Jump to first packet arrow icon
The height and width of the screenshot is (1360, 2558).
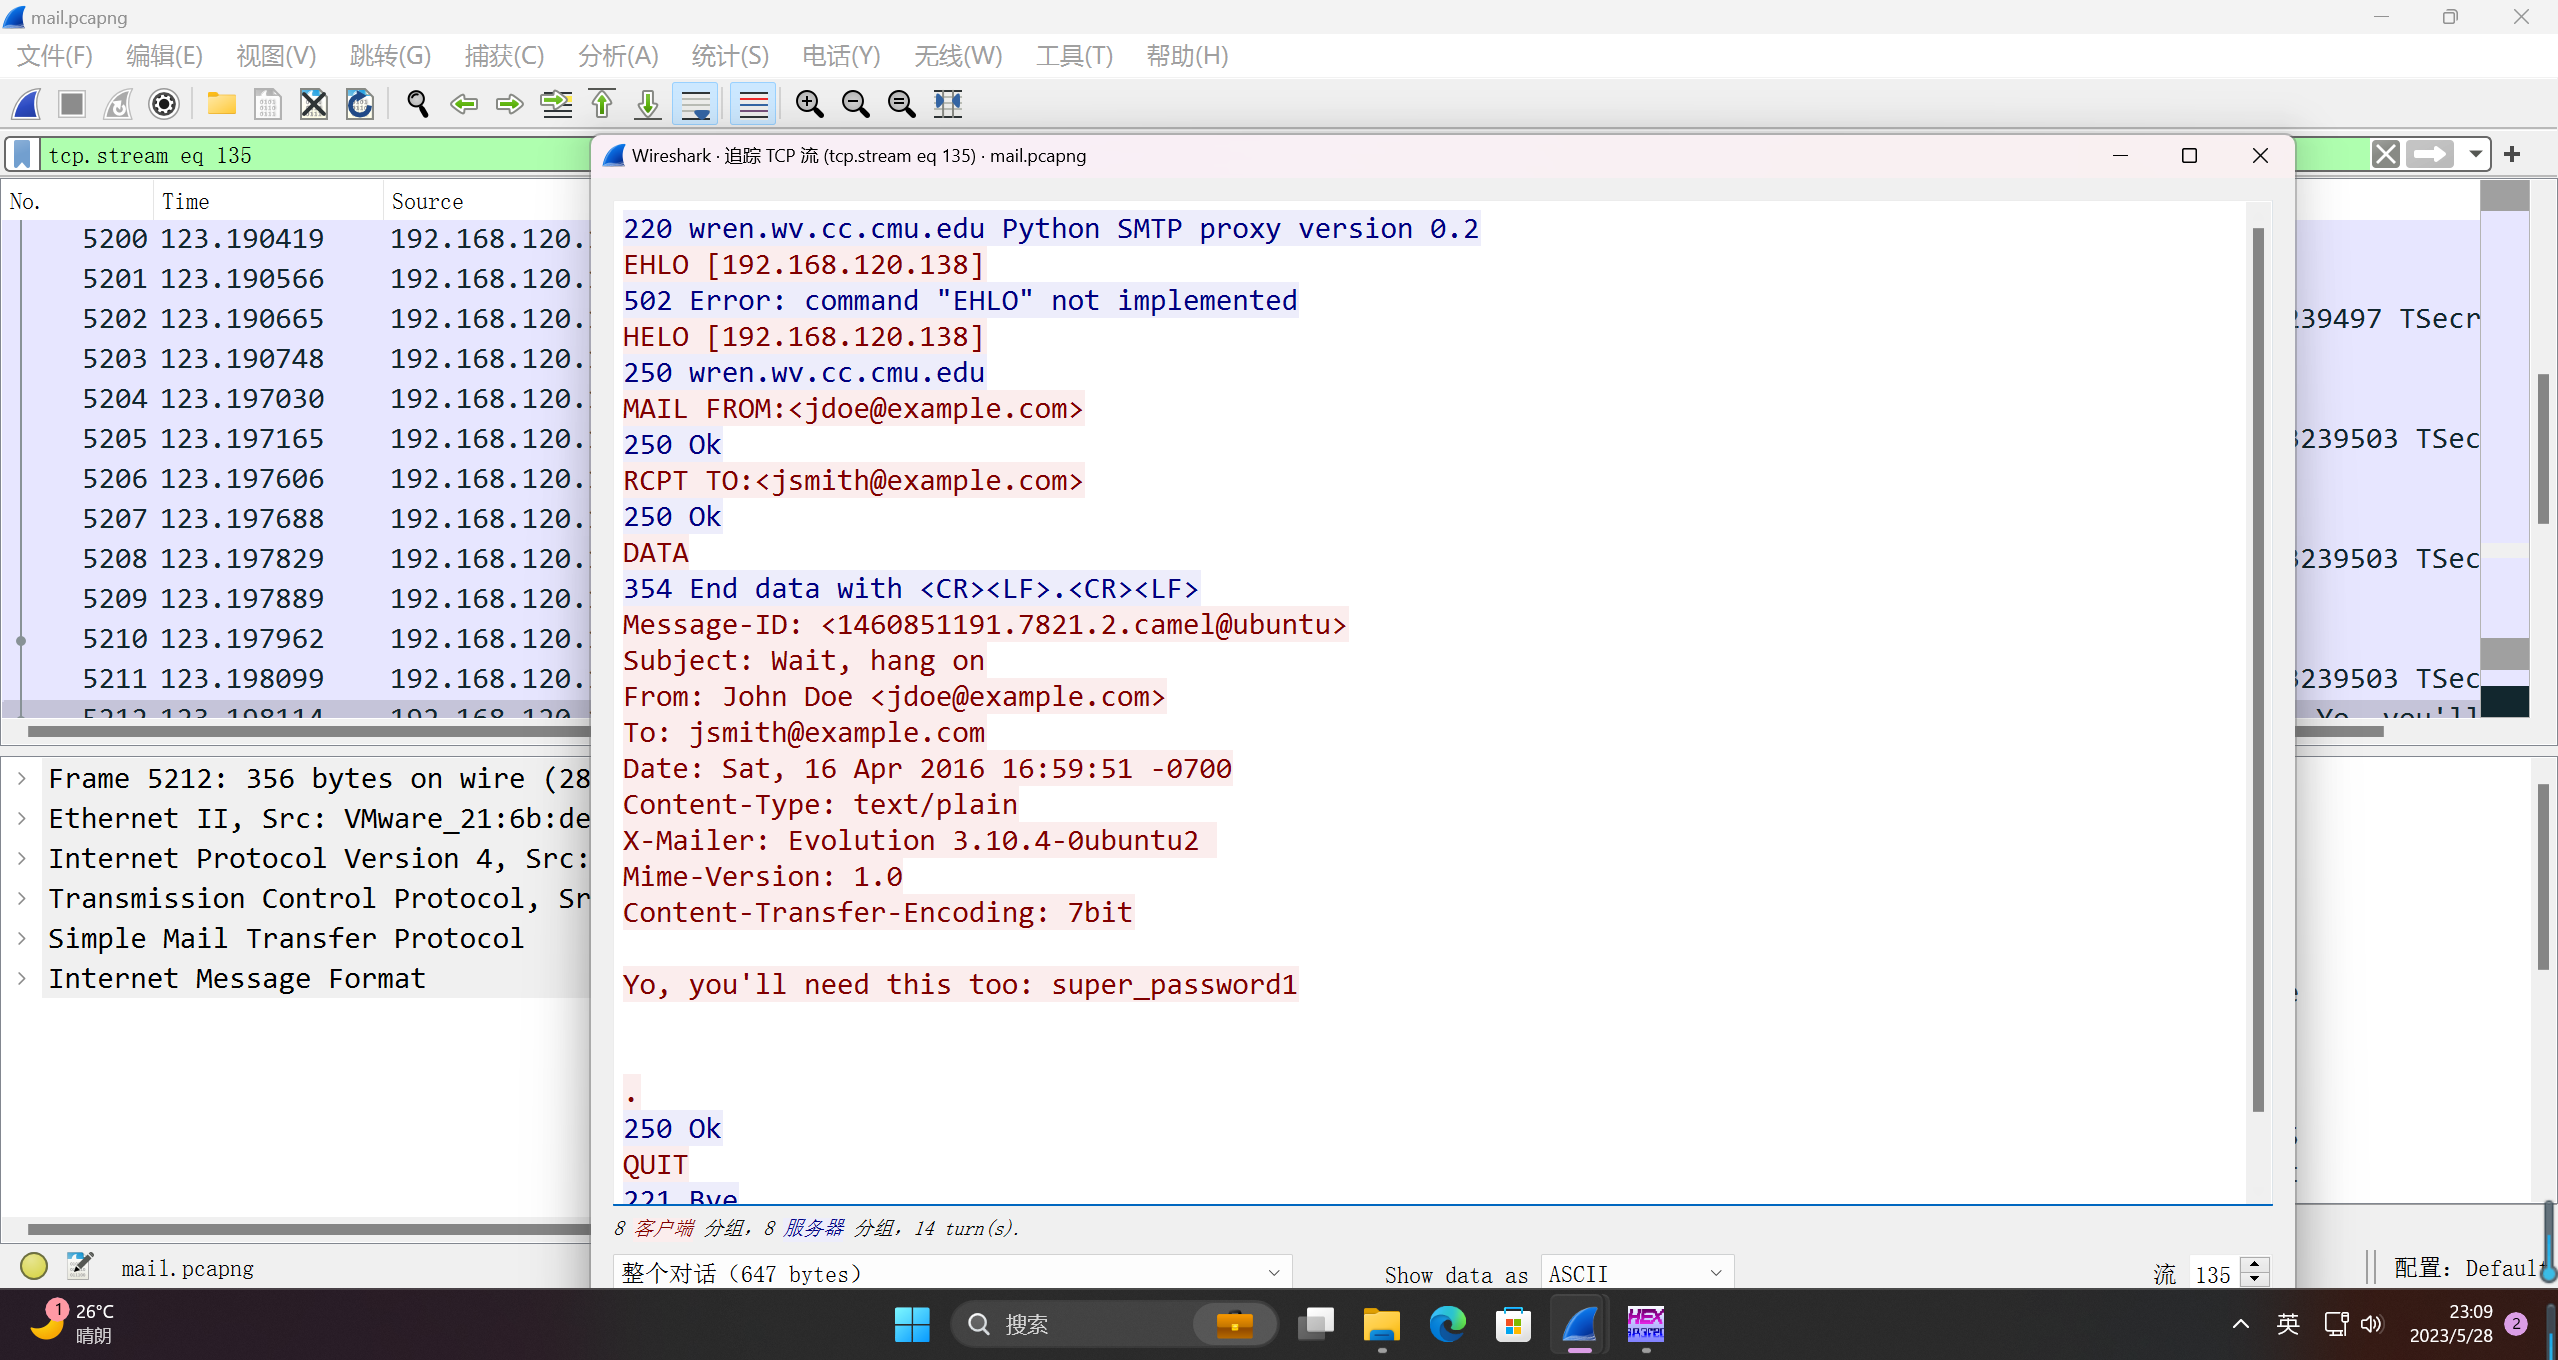pyautogui.click(x=602, y=104)
